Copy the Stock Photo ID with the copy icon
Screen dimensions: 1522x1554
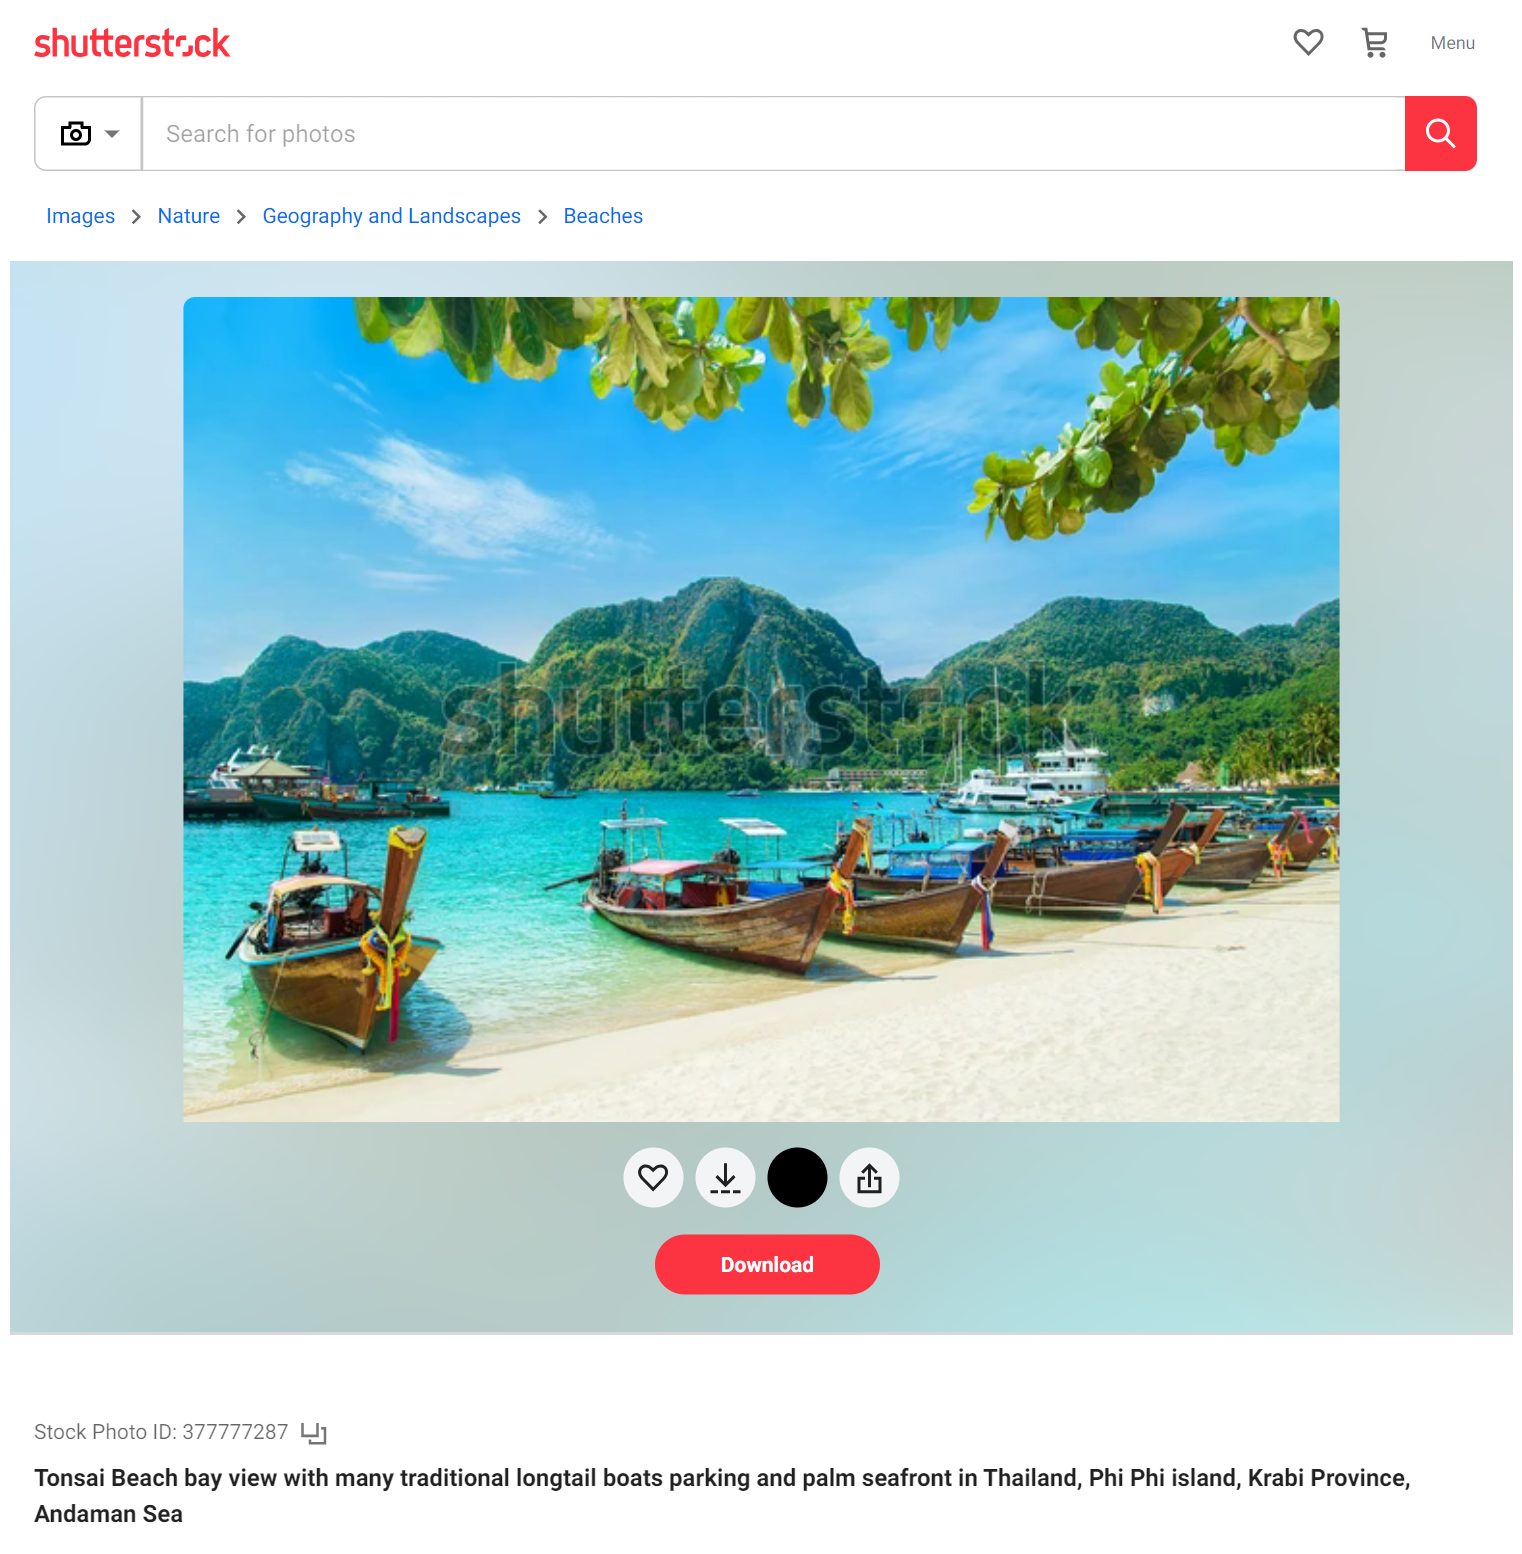[x=314, y=1432]
